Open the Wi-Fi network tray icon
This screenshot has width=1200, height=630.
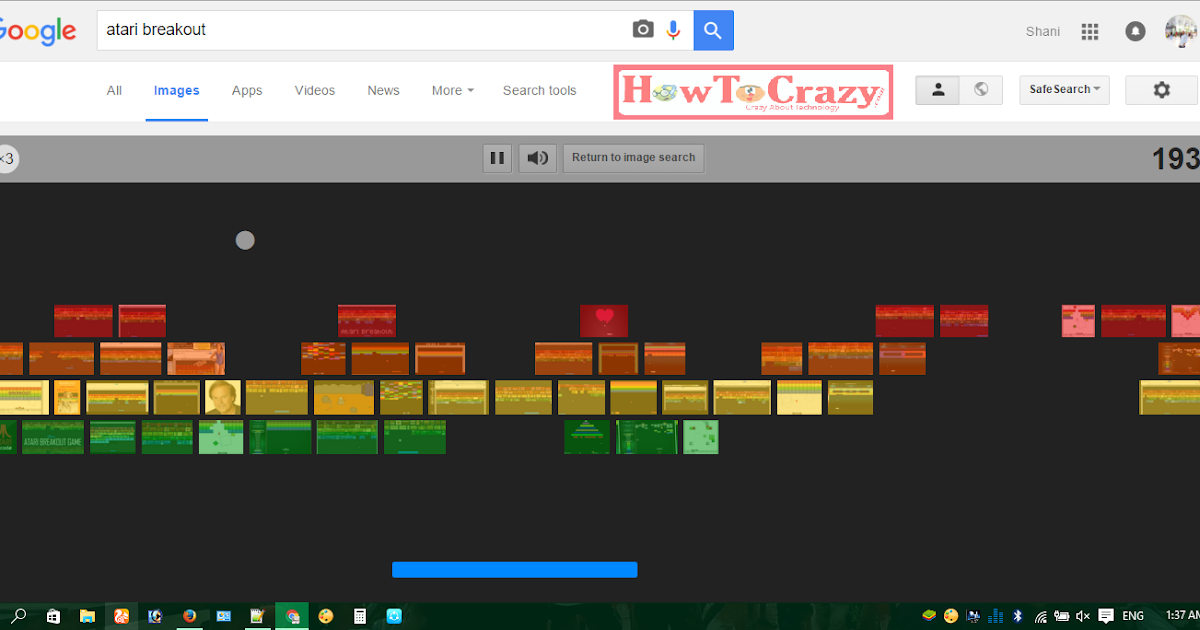(1040, 616)
